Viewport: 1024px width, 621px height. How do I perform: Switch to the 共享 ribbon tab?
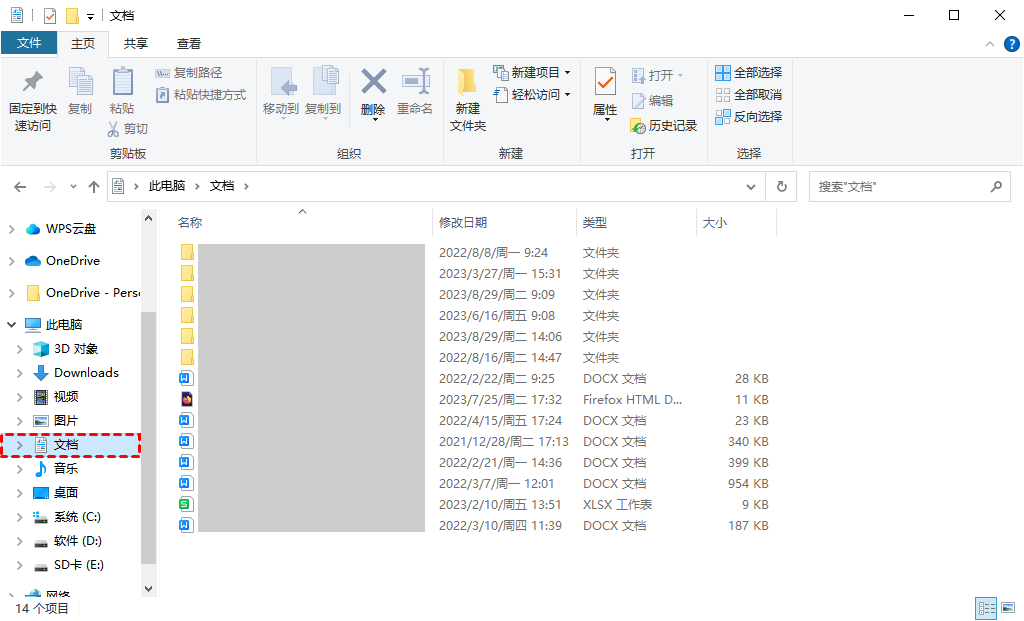[x=136, y=44]
